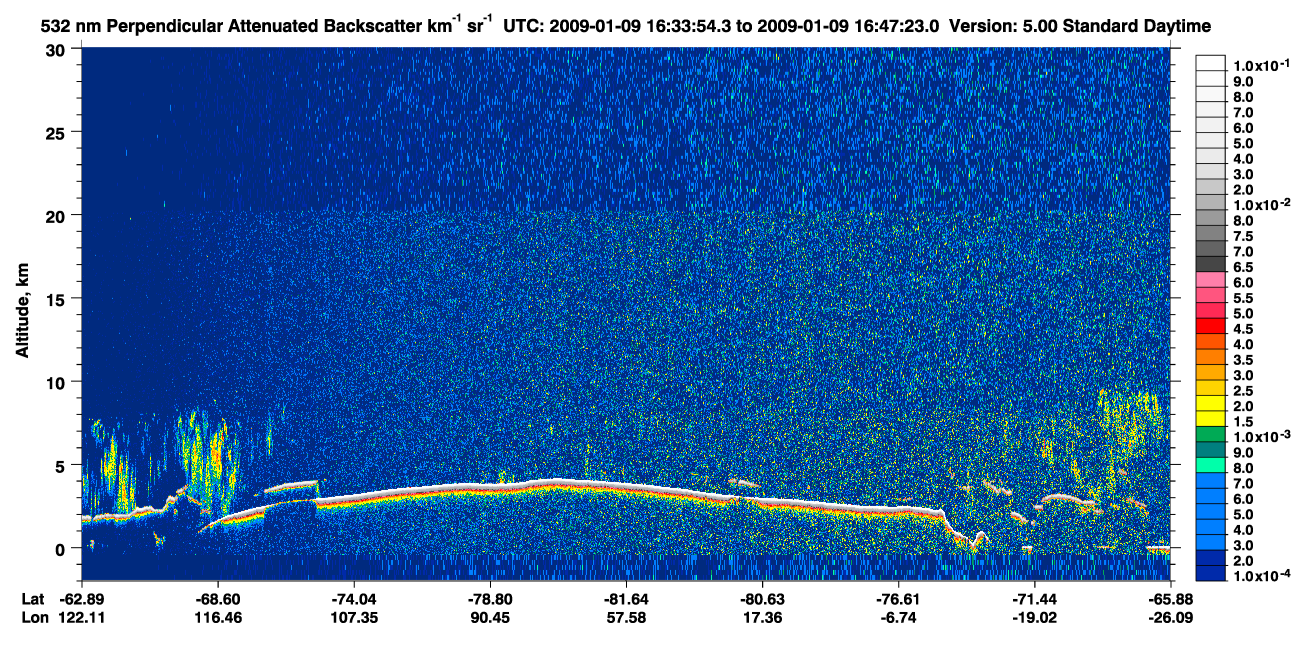Click colorbar label 1.0x10-3

1261,437
